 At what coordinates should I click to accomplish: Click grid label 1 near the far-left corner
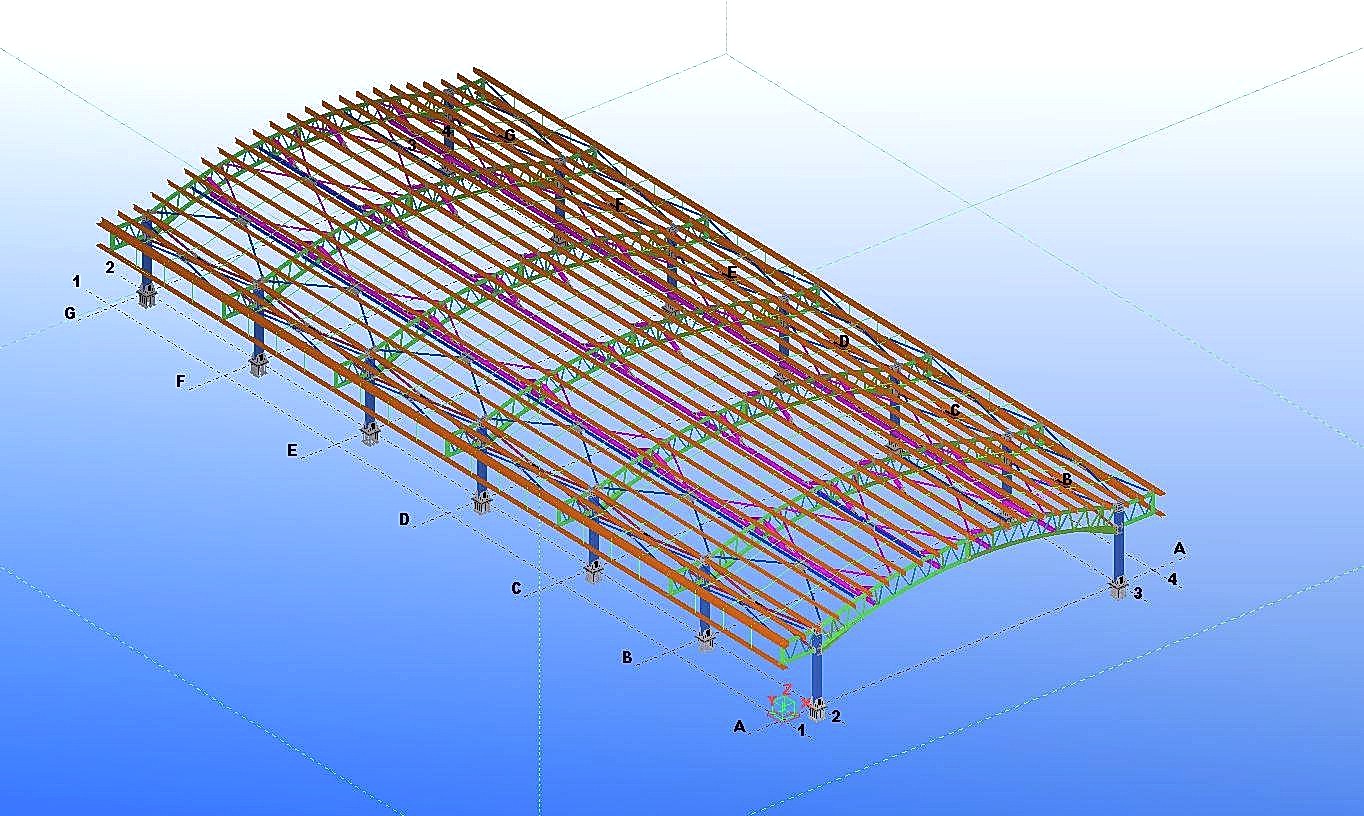pyautogui.click(x=76, y=281)
